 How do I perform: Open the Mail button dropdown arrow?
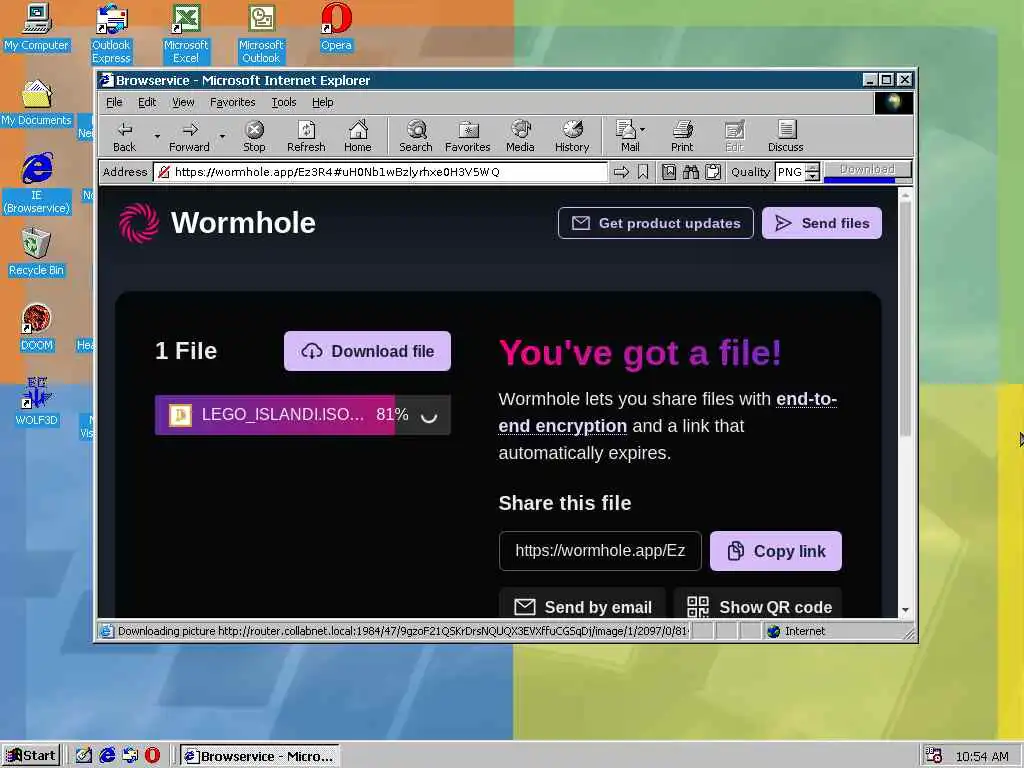coord(643,129)
